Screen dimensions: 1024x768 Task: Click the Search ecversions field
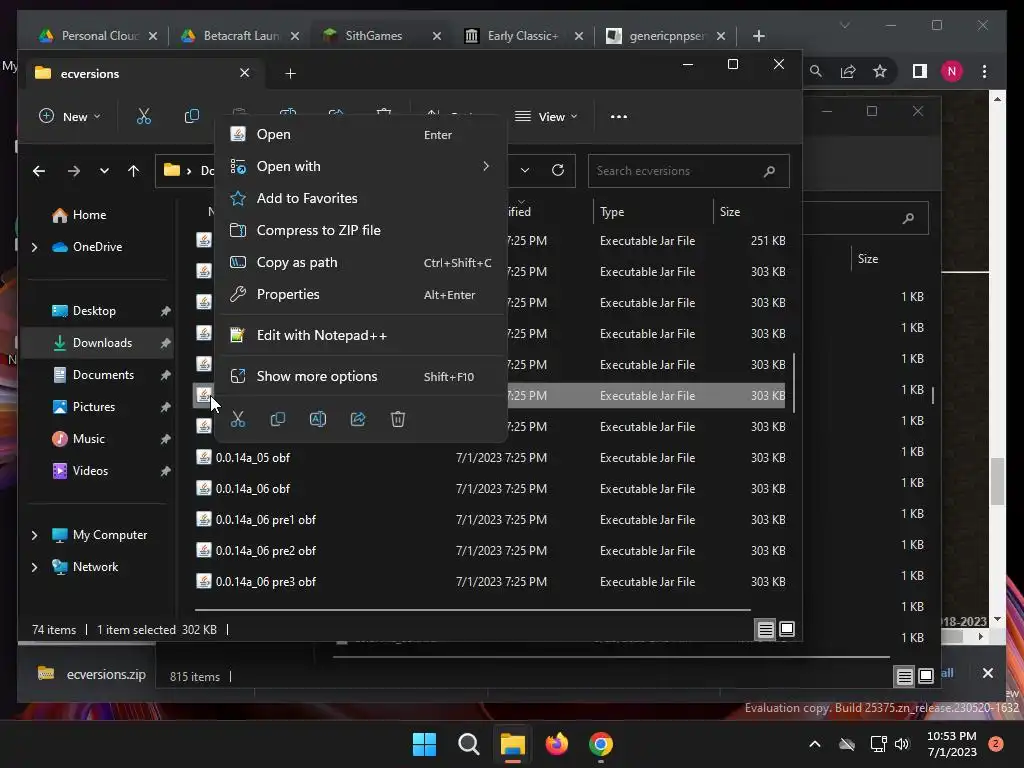tap(688, 171)
